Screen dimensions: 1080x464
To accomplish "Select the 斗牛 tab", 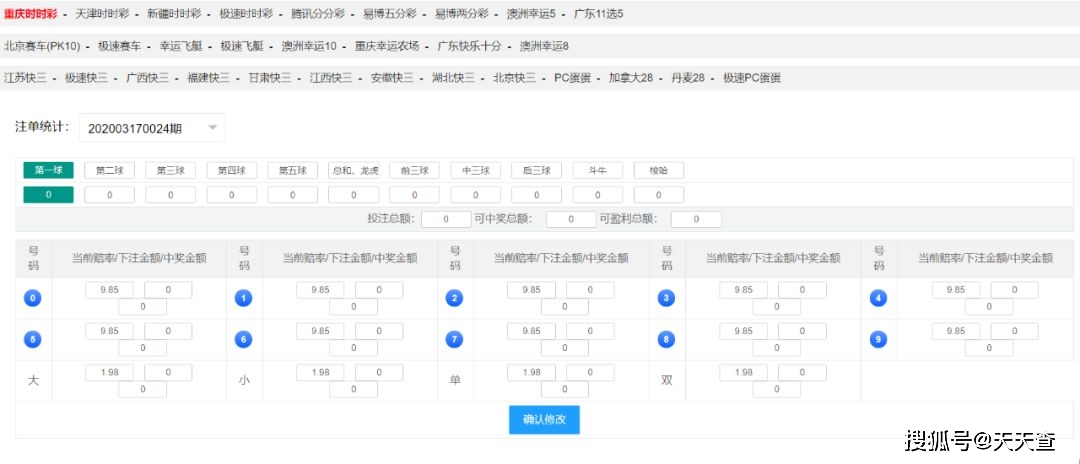I will point(597,170).
